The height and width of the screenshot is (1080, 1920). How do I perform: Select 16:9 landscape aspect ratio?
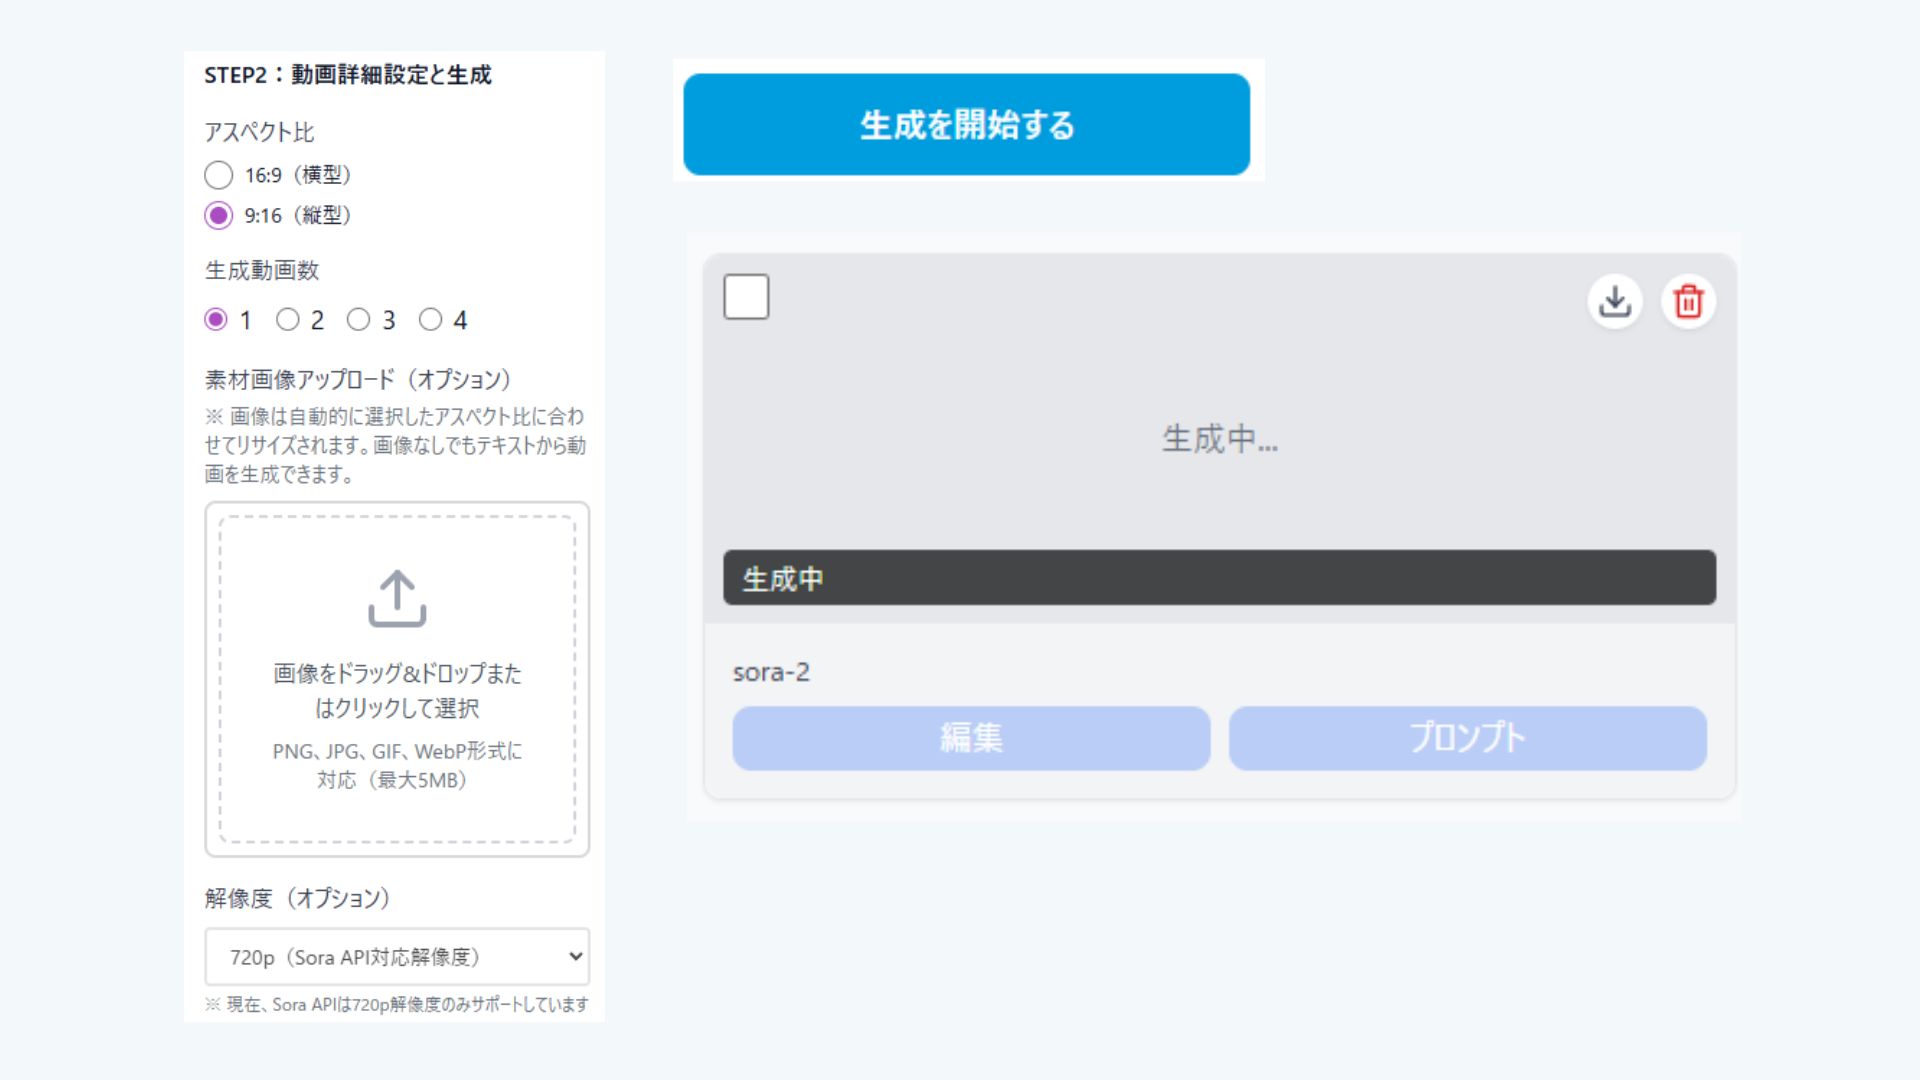click(x=219, y=175)
